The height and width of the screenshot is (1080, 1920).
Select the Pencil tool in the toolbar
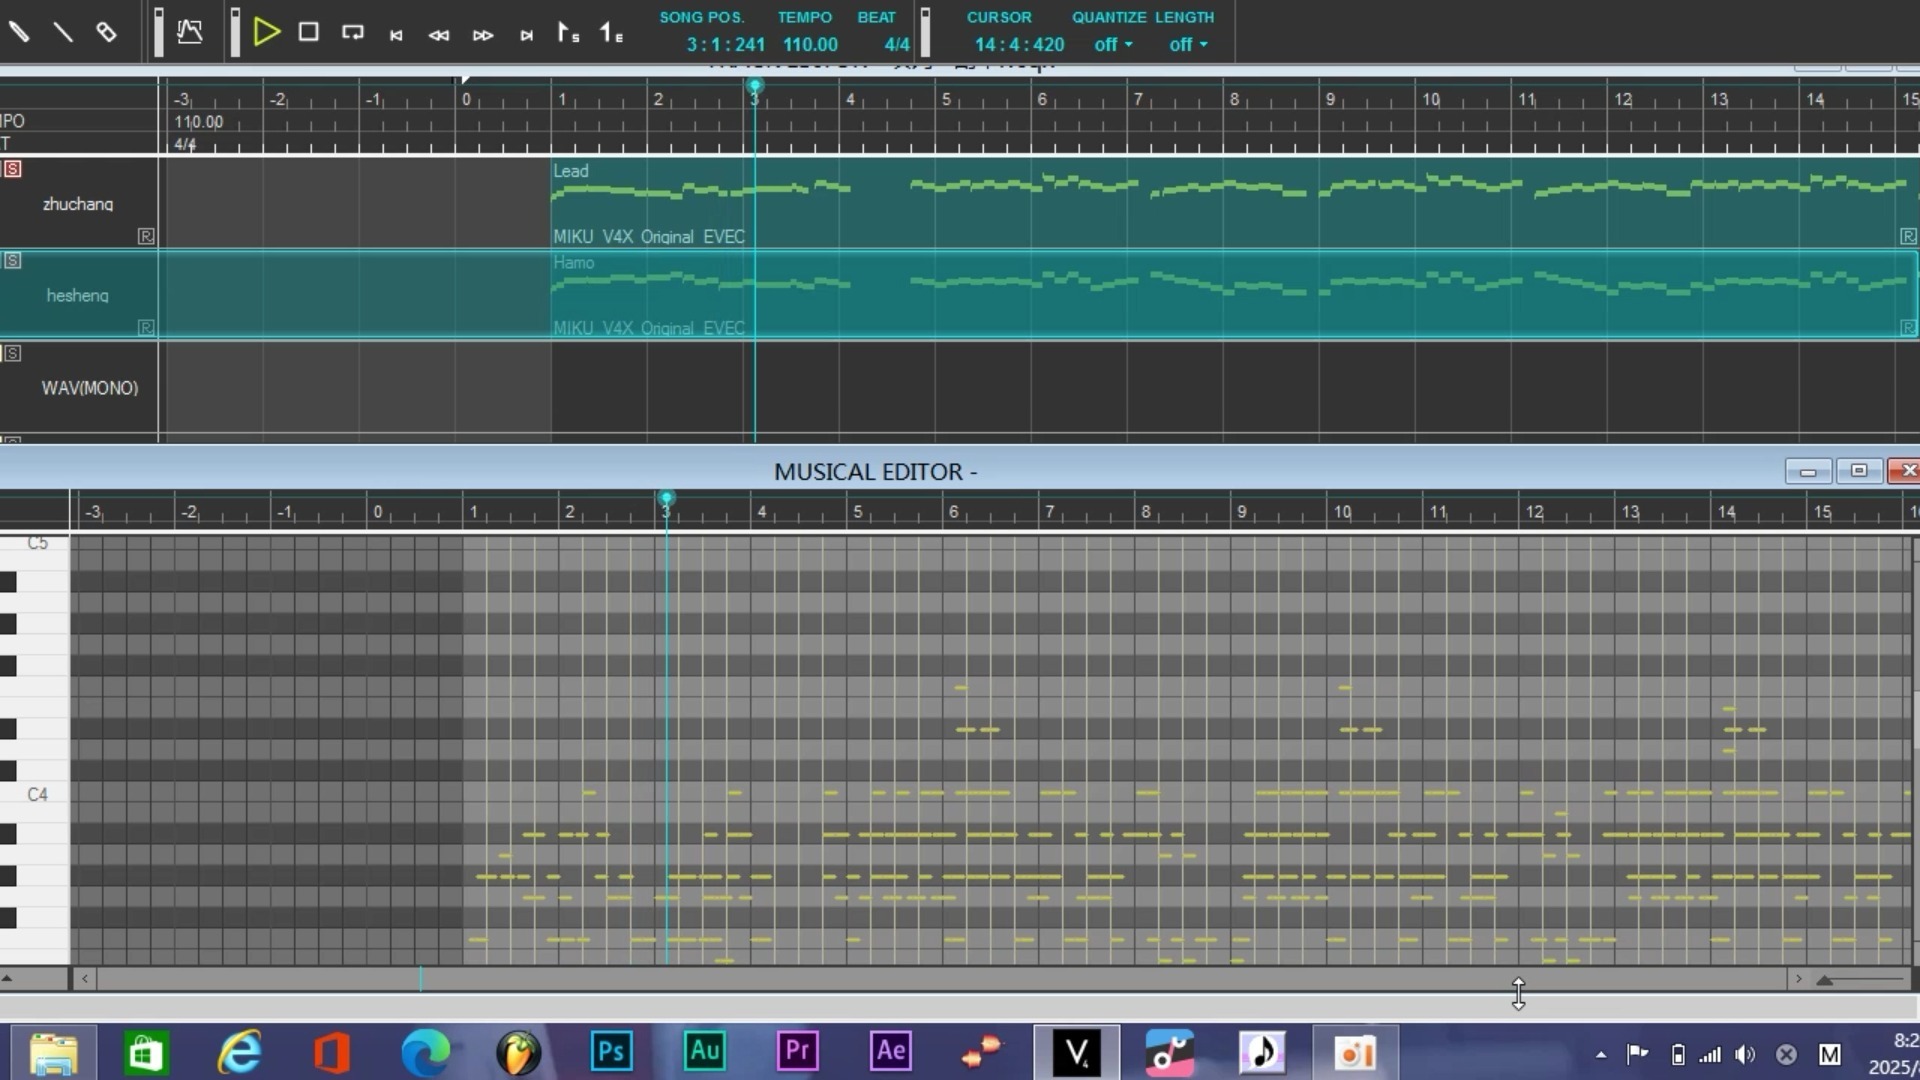19,32
